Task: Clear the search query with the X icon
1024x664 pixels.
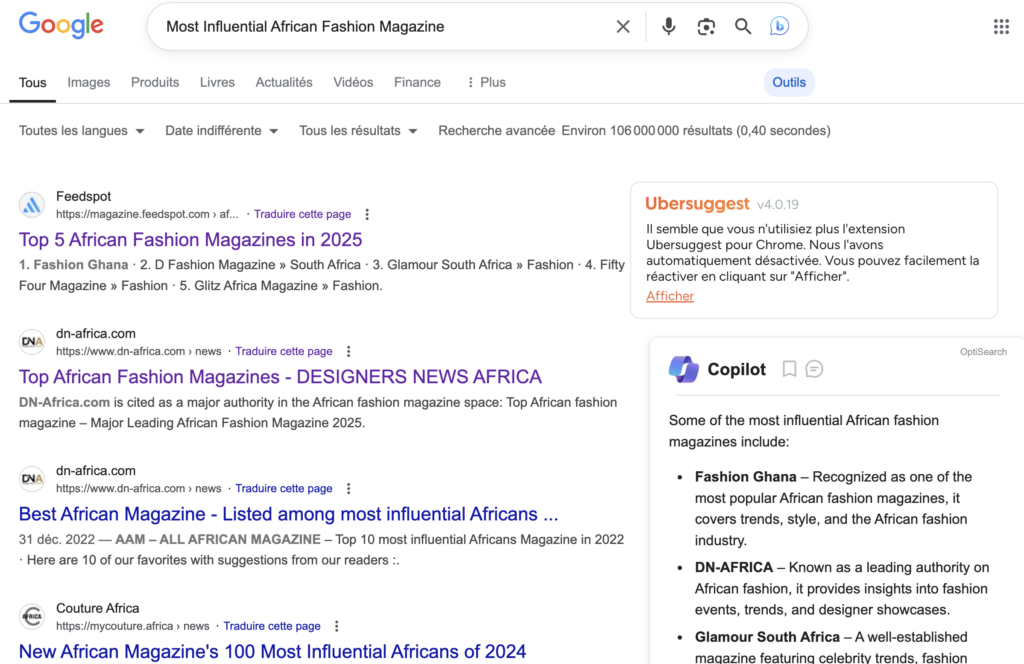Action: (622, 27)
